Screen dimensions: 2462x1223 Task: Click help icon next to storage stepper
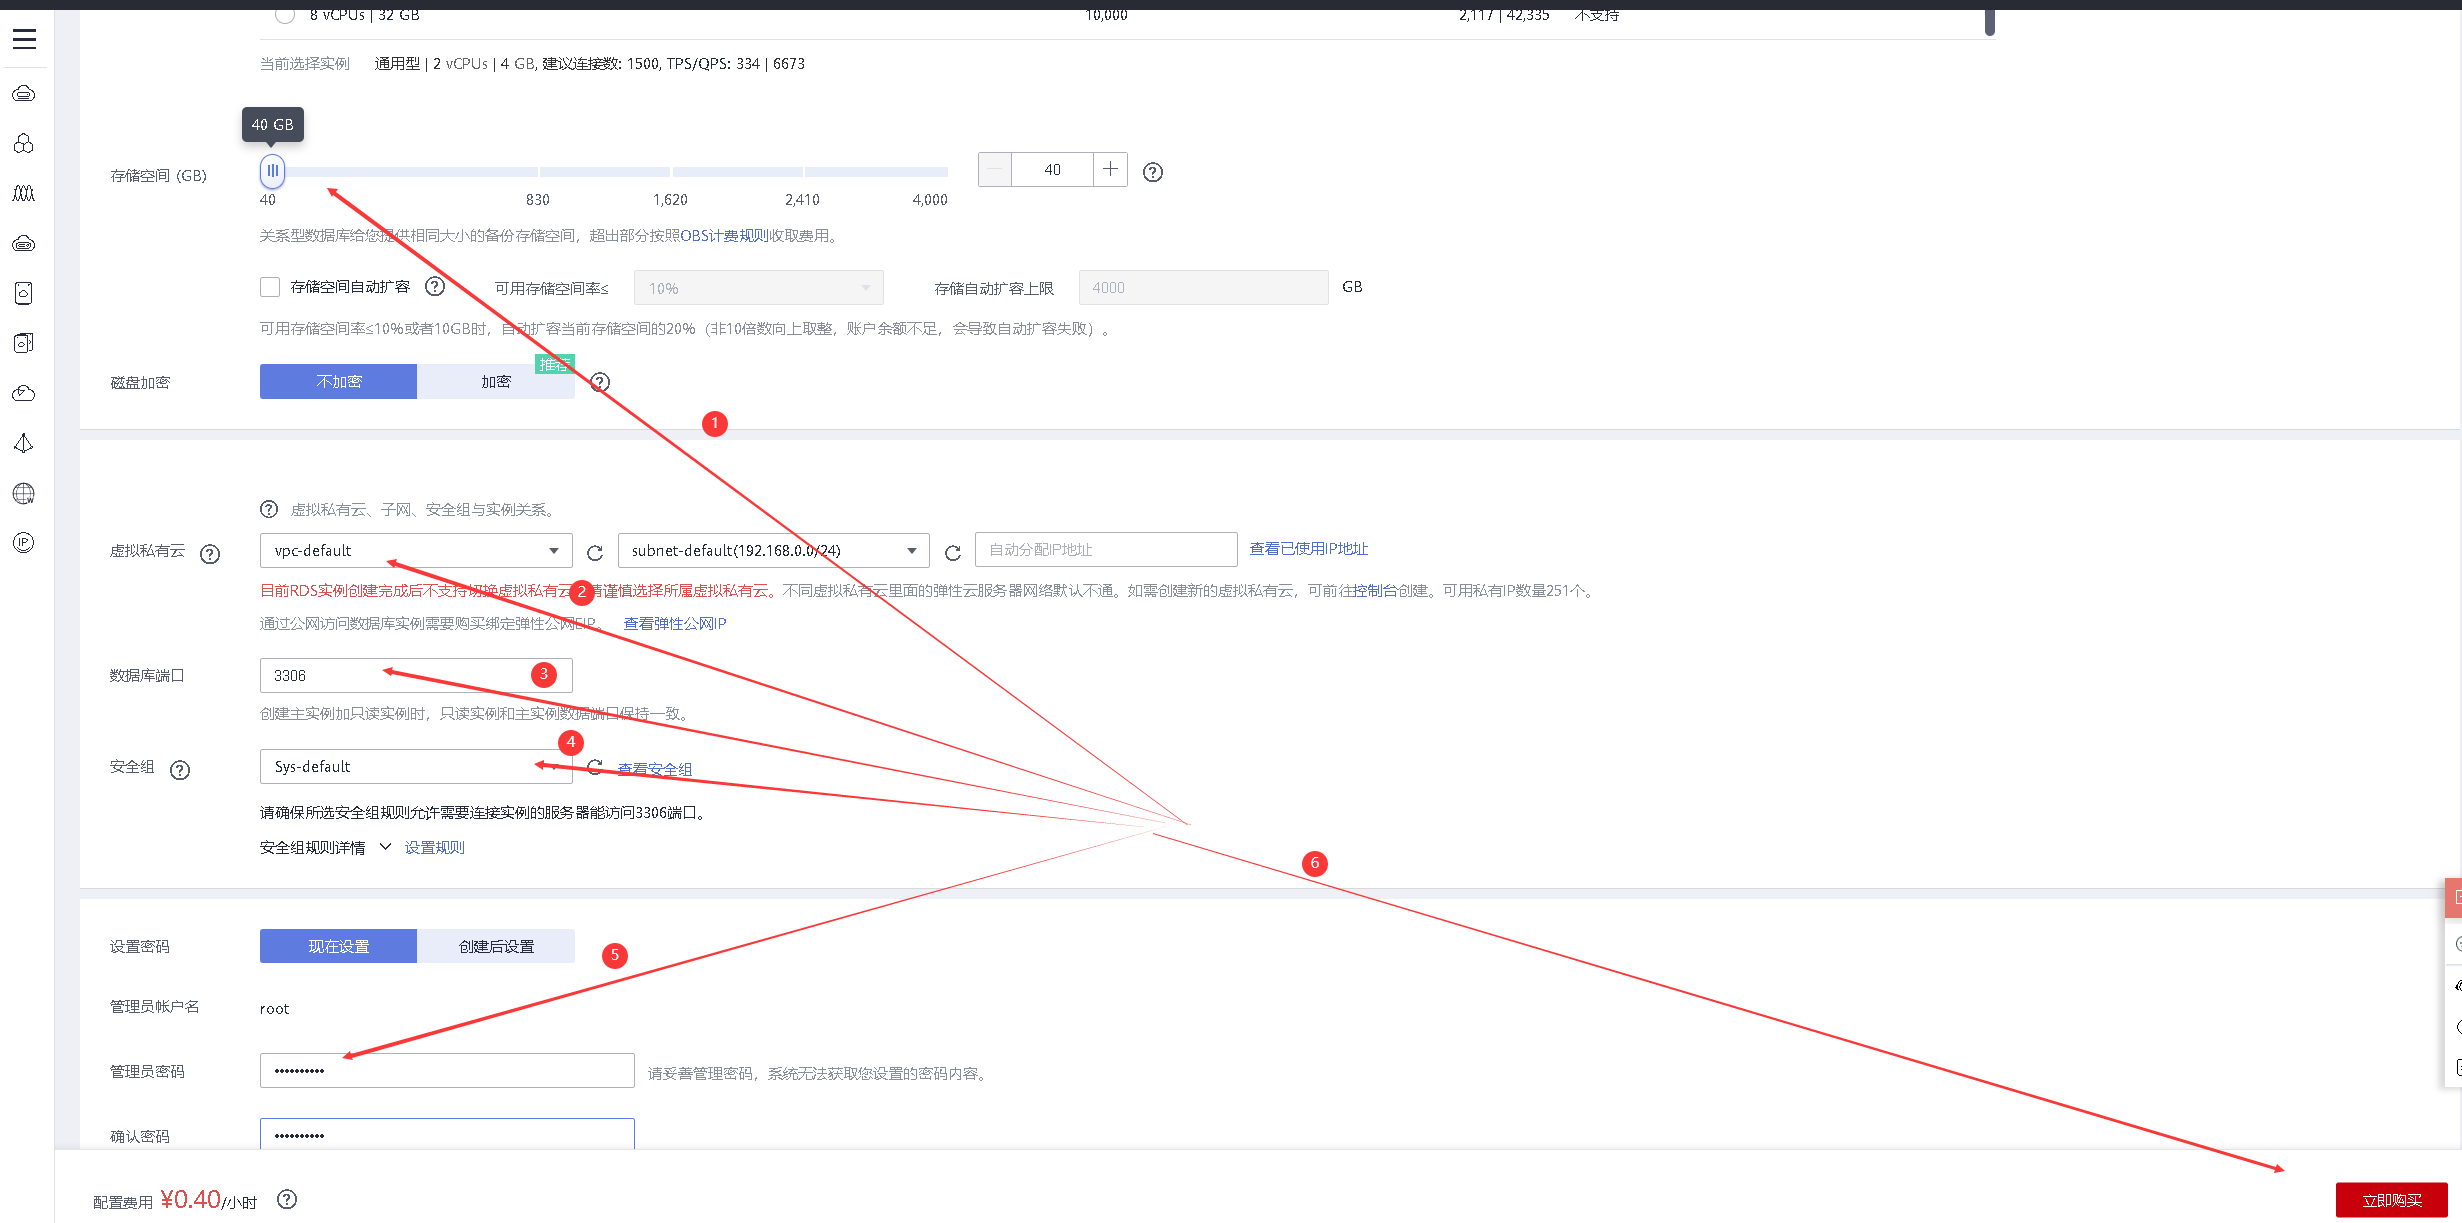[1153, 172]
